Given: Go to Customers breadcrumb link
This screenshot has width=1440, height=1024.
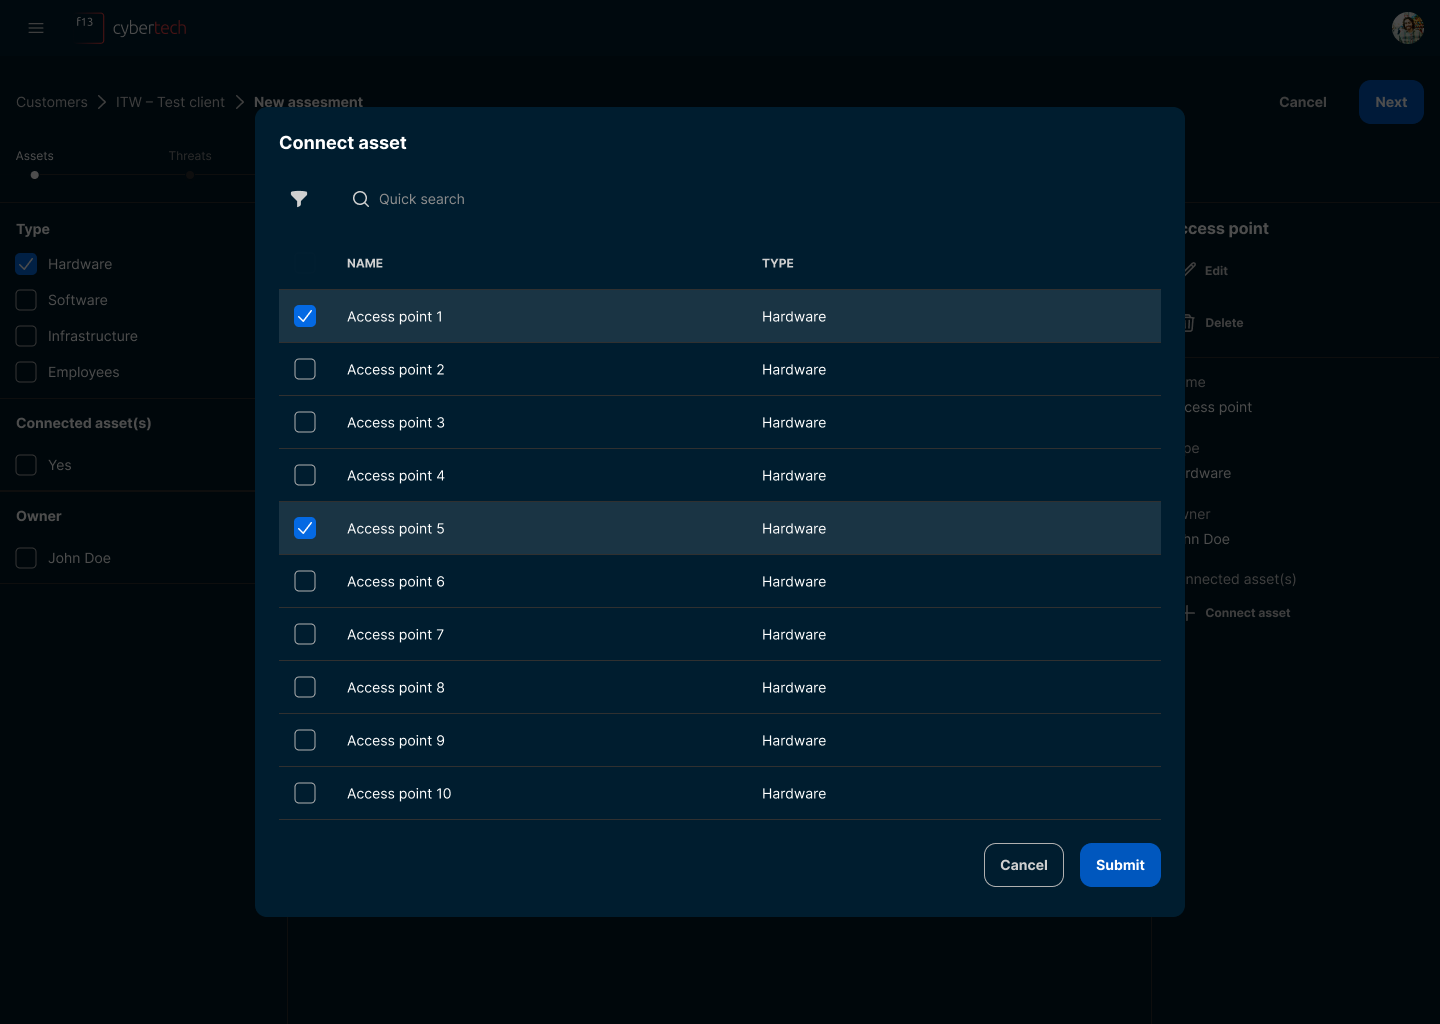Looking at the screenshot, I should coord(52,102).
